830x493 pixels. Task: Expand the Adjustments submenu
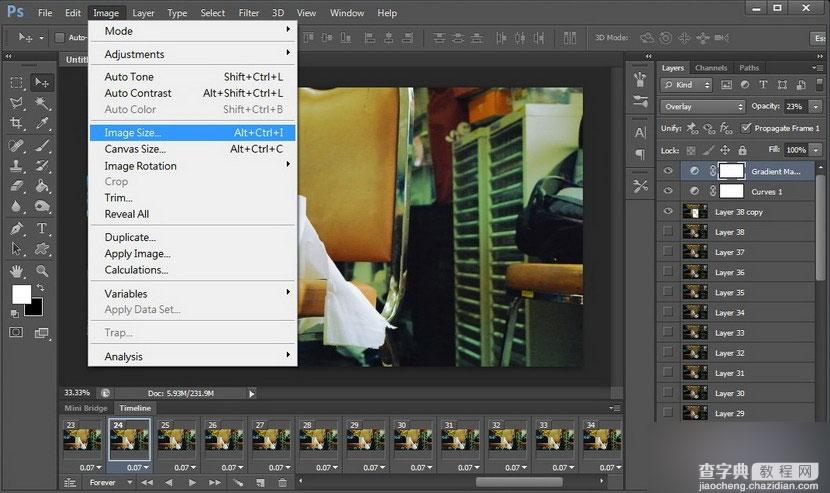(193, 54)
